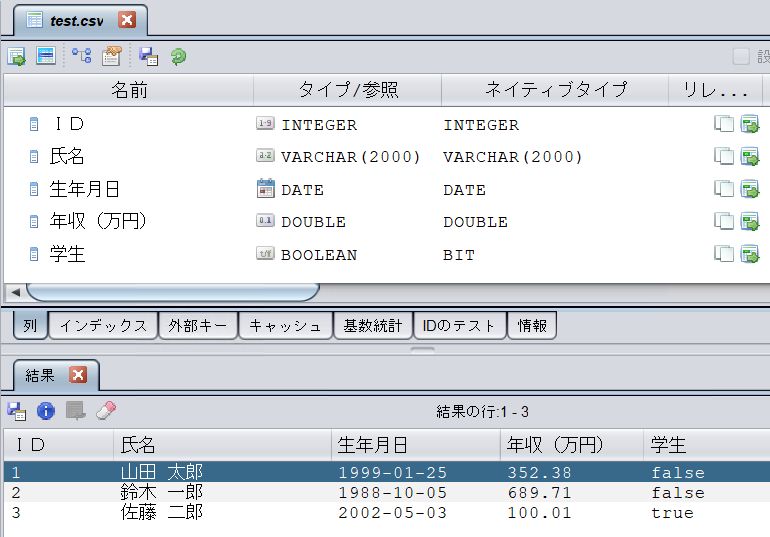The width and height of the screenshot is (770, 537).
Task: Switch to the 列 tab
Action: (x=30, y=325)
